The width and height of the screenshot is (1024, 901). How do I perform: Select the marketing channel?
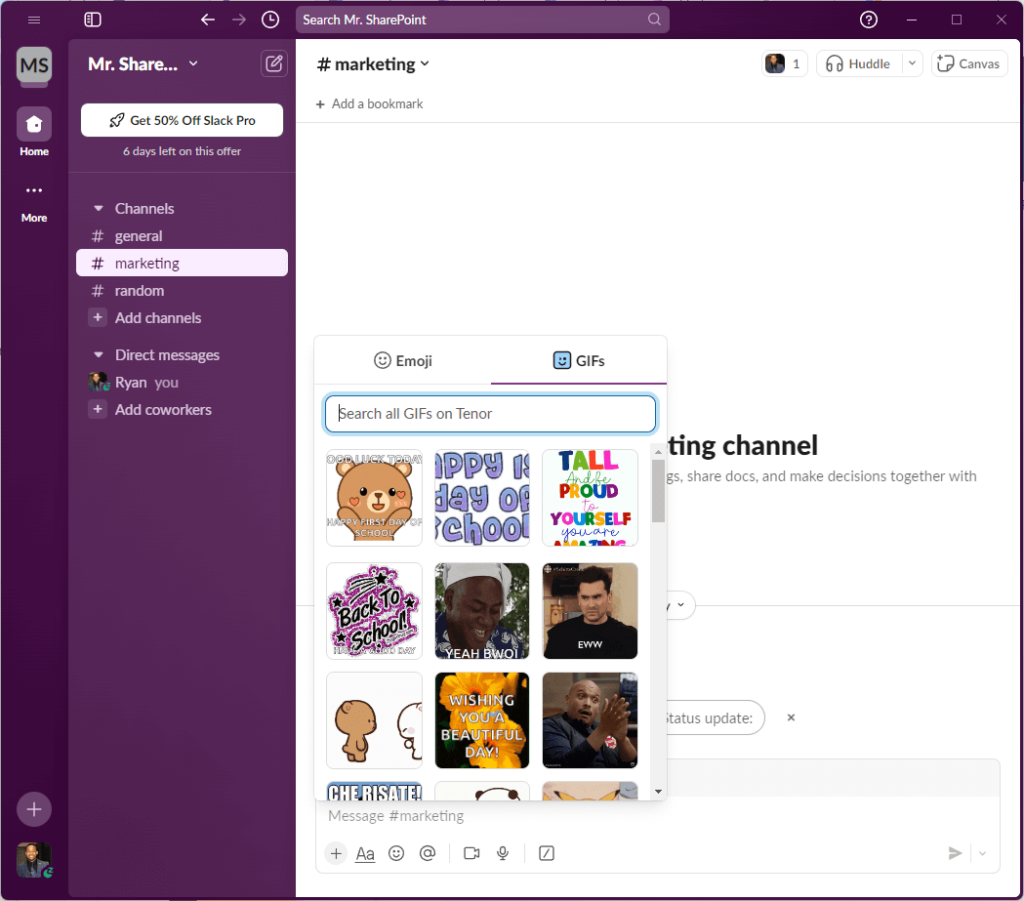(x=182, y=263)
